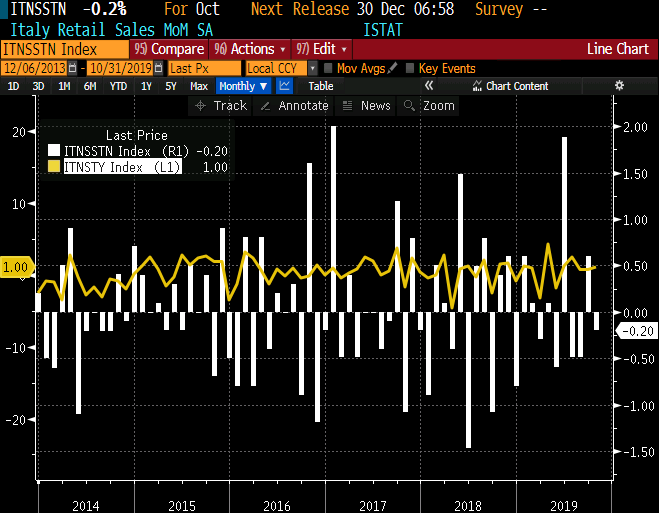
Task: Open the Local CCY currency dropdown
Action: [312, 68]
